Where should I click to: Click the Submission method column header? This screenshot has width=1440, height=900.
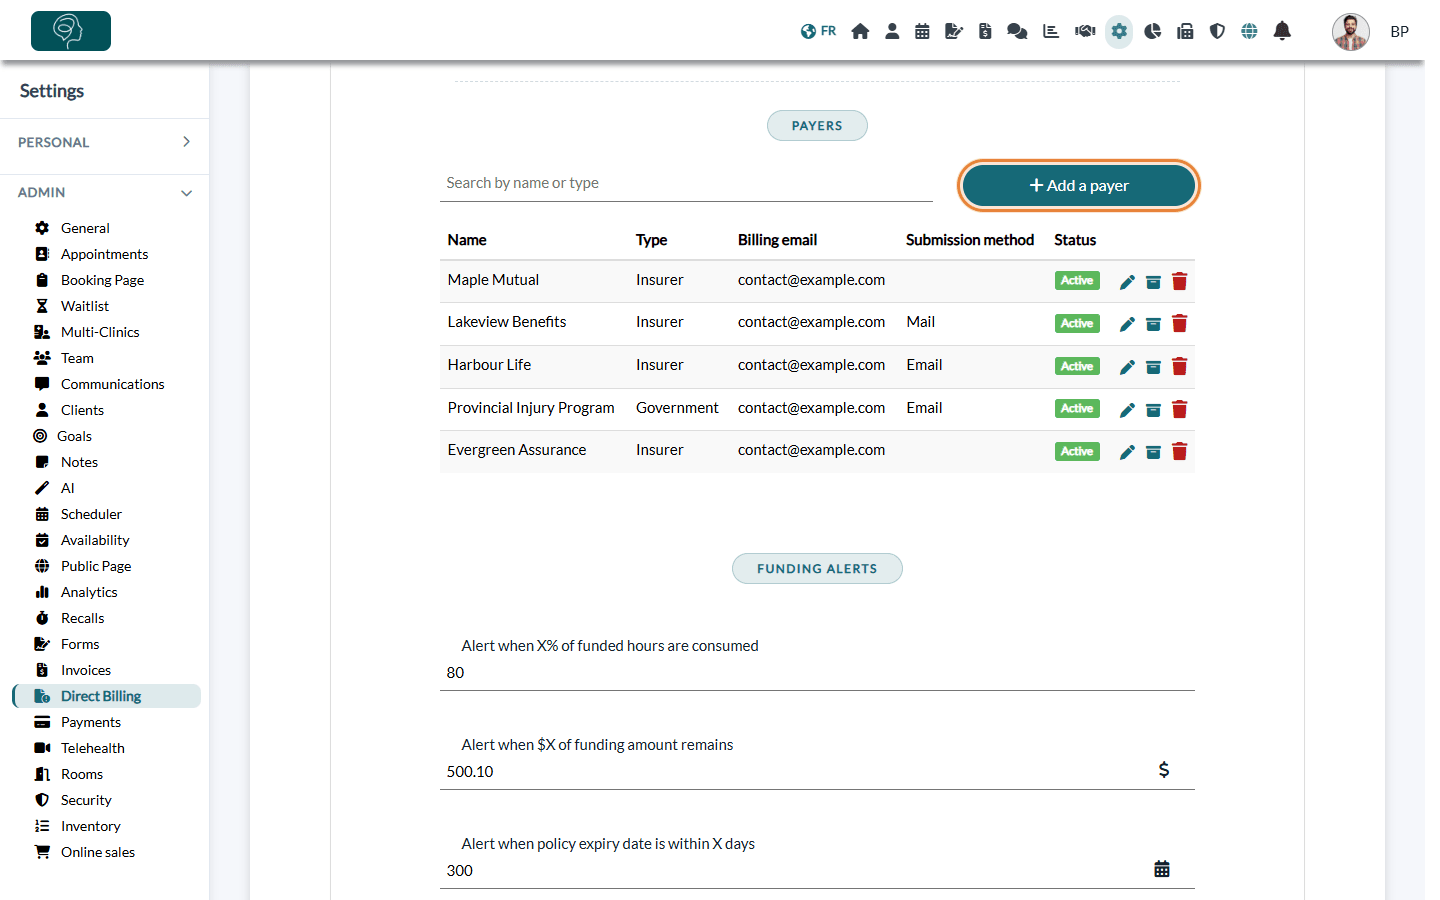[969, 240]
